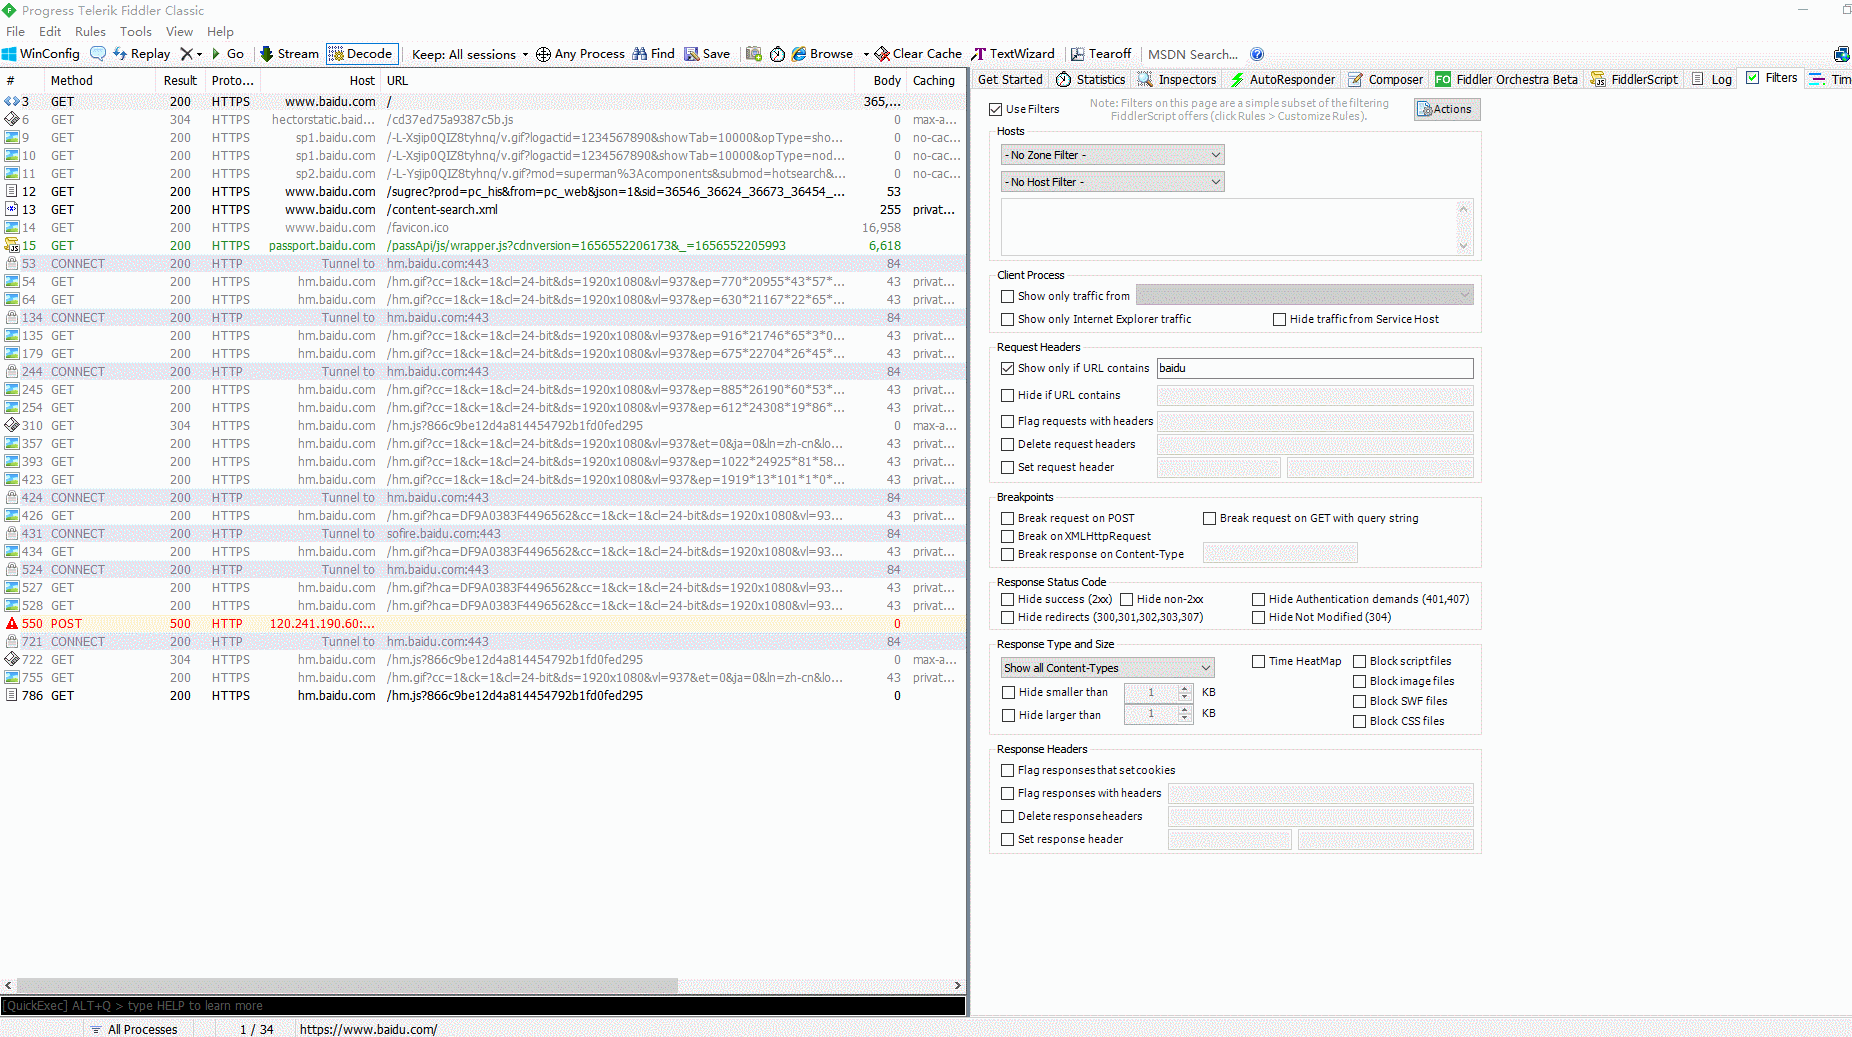This screenshot has width=1852, height=1037.
Task: Select session 15 passport.baidu.com row
Action: (x=483, y=246)
